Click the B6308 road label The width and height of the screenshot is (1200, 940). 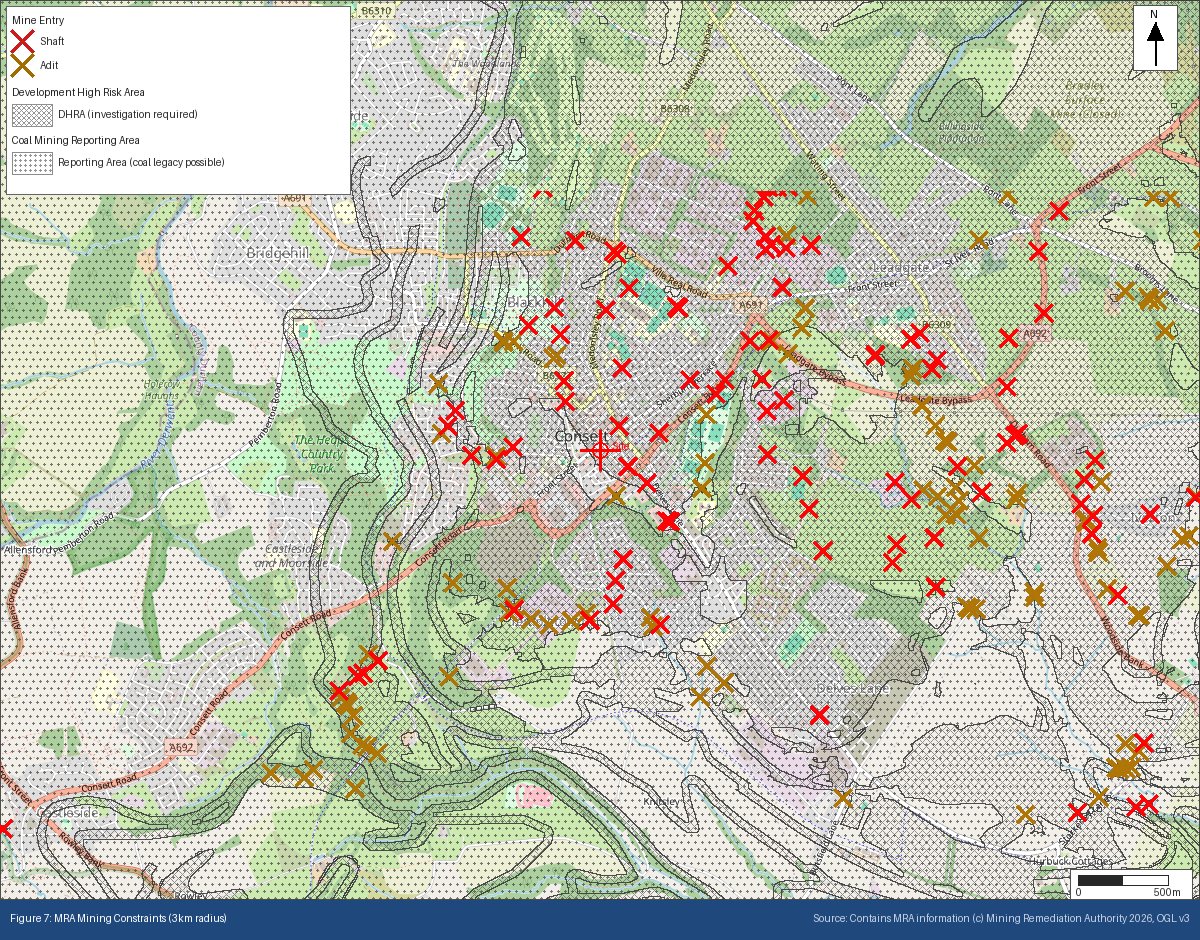676,108
